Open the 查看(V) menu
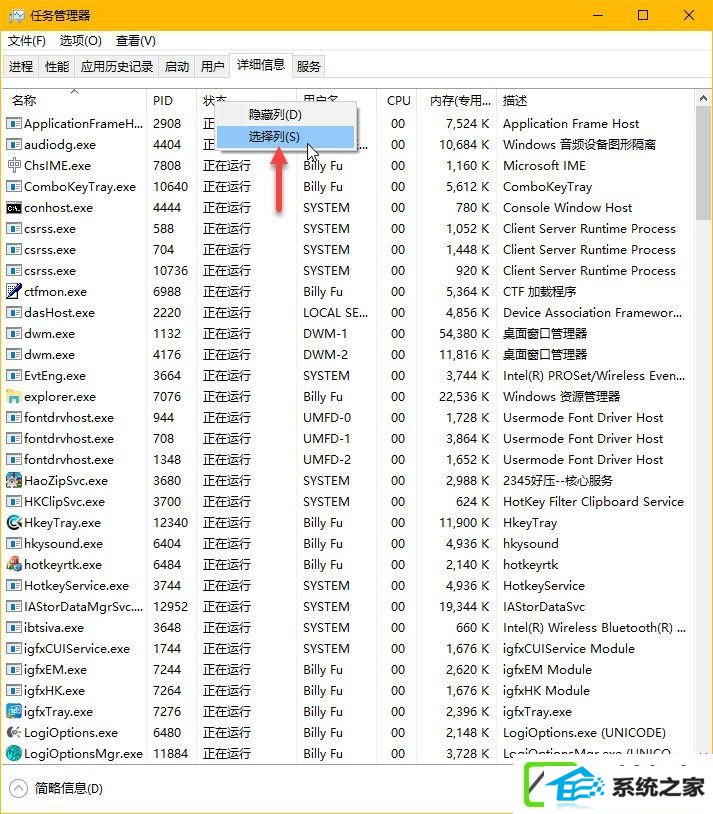Viewport: 713px width, 814px height. point(136,40)
